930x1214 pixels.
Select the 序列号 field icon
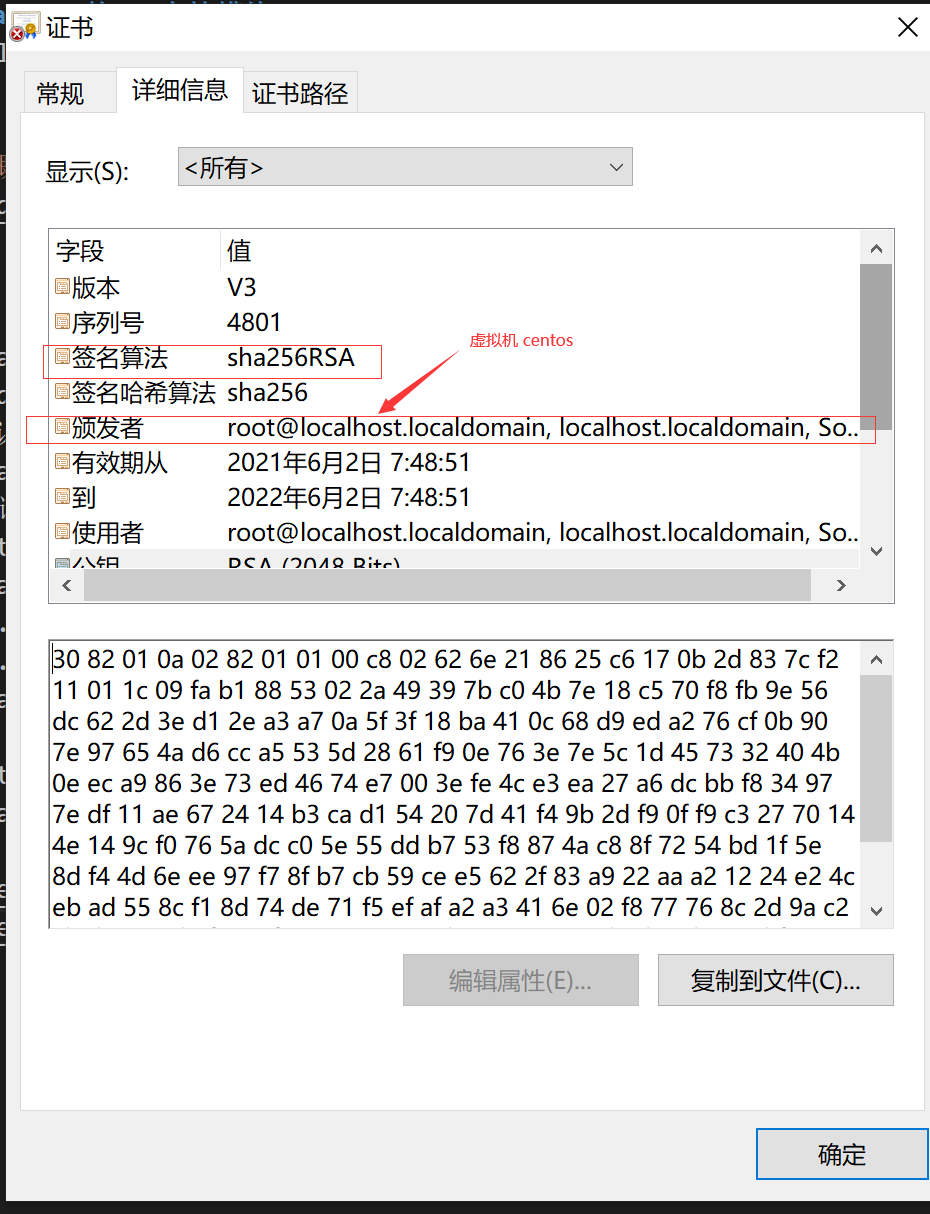62,323
